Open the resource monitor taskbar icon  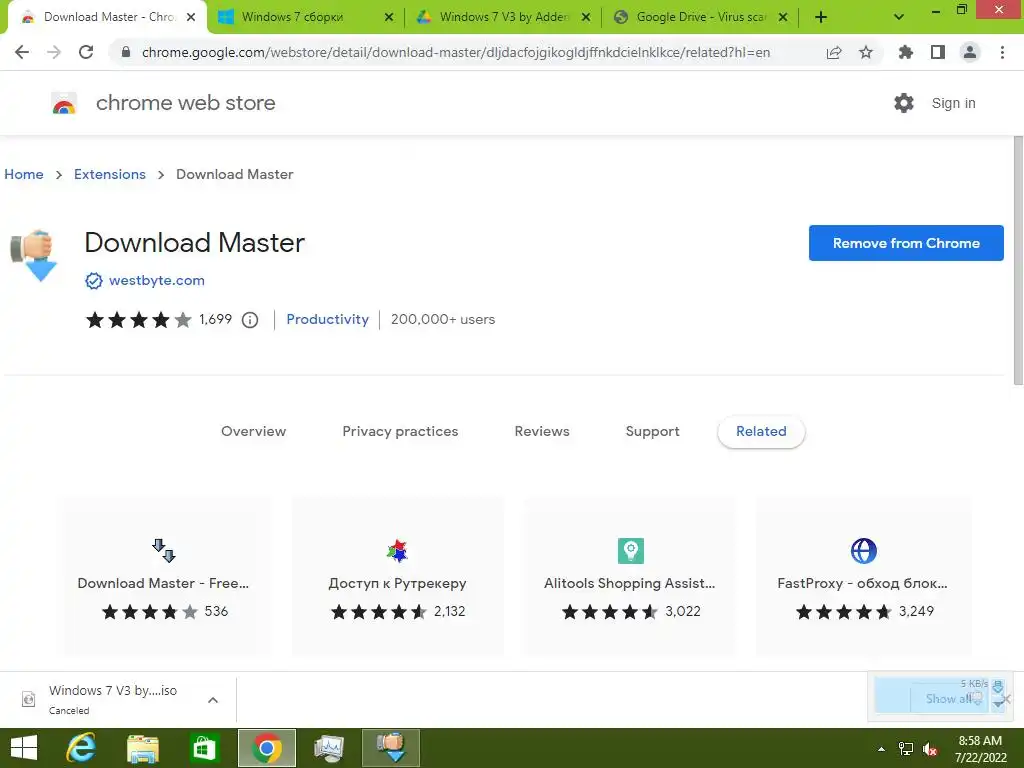click(328, 748)
